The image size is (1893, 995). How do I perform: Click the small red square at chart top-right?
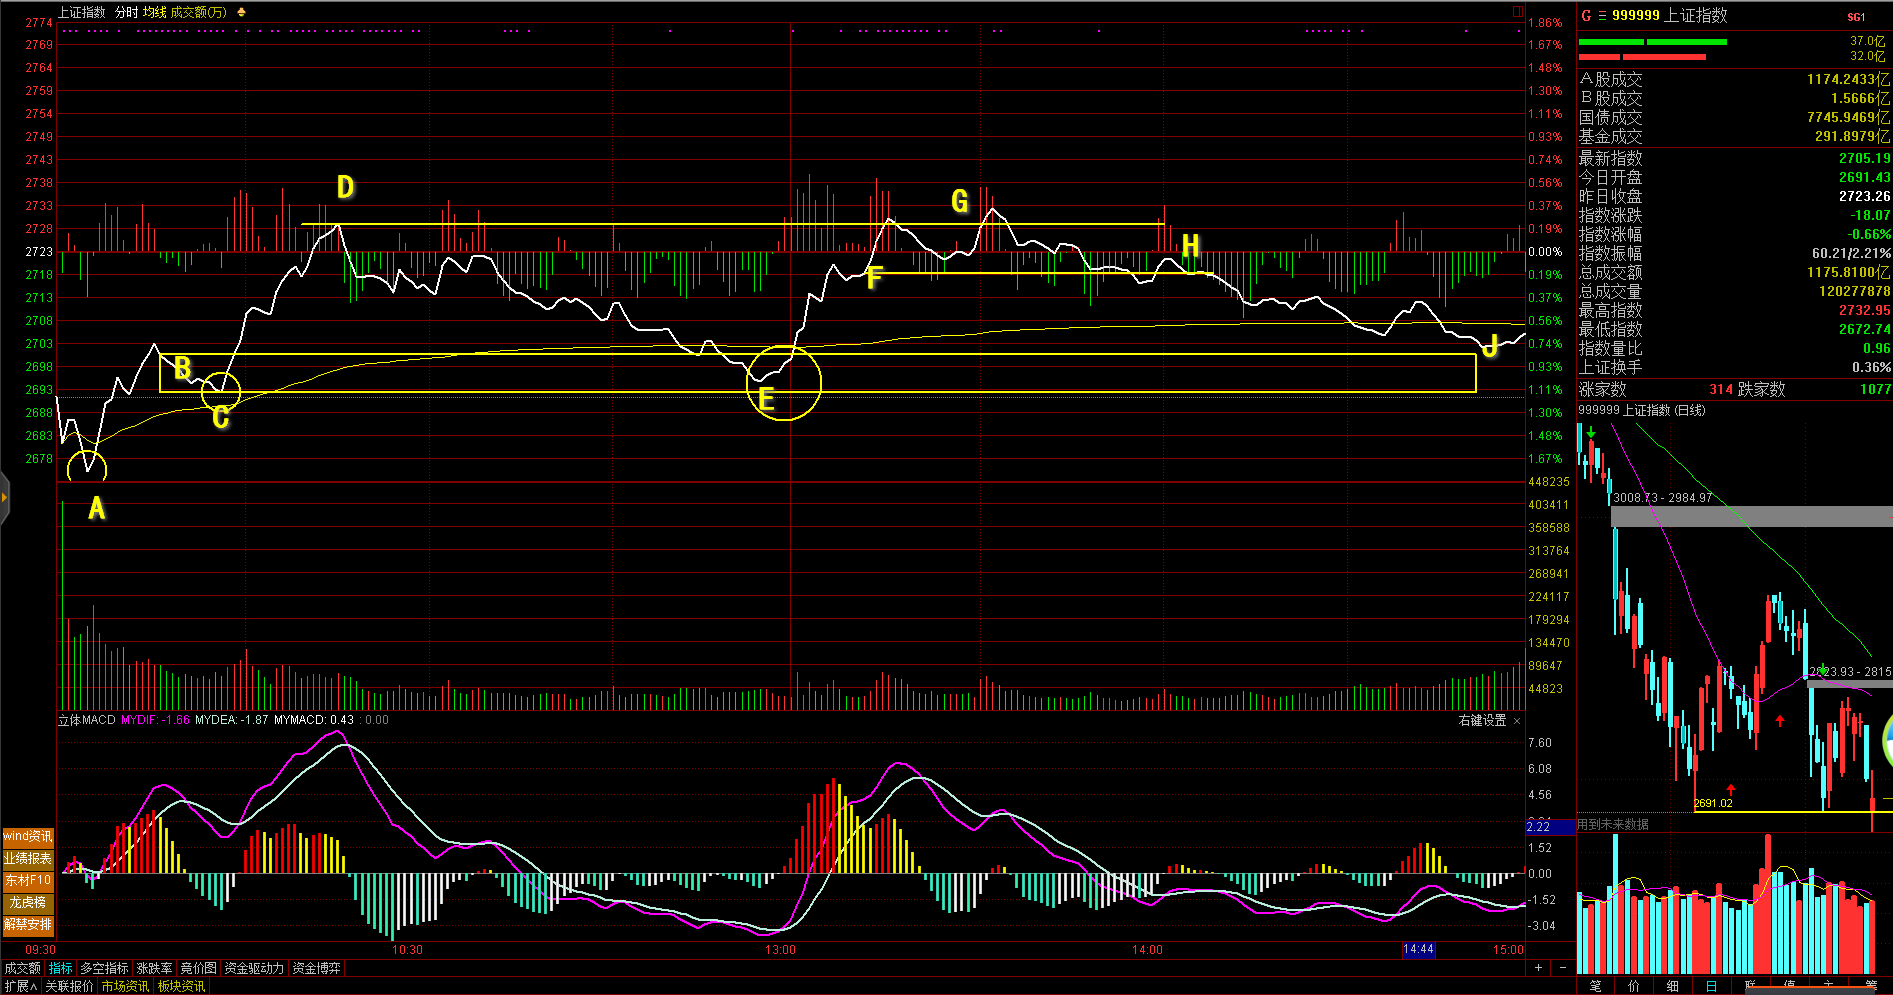(x=1517, y=12)
